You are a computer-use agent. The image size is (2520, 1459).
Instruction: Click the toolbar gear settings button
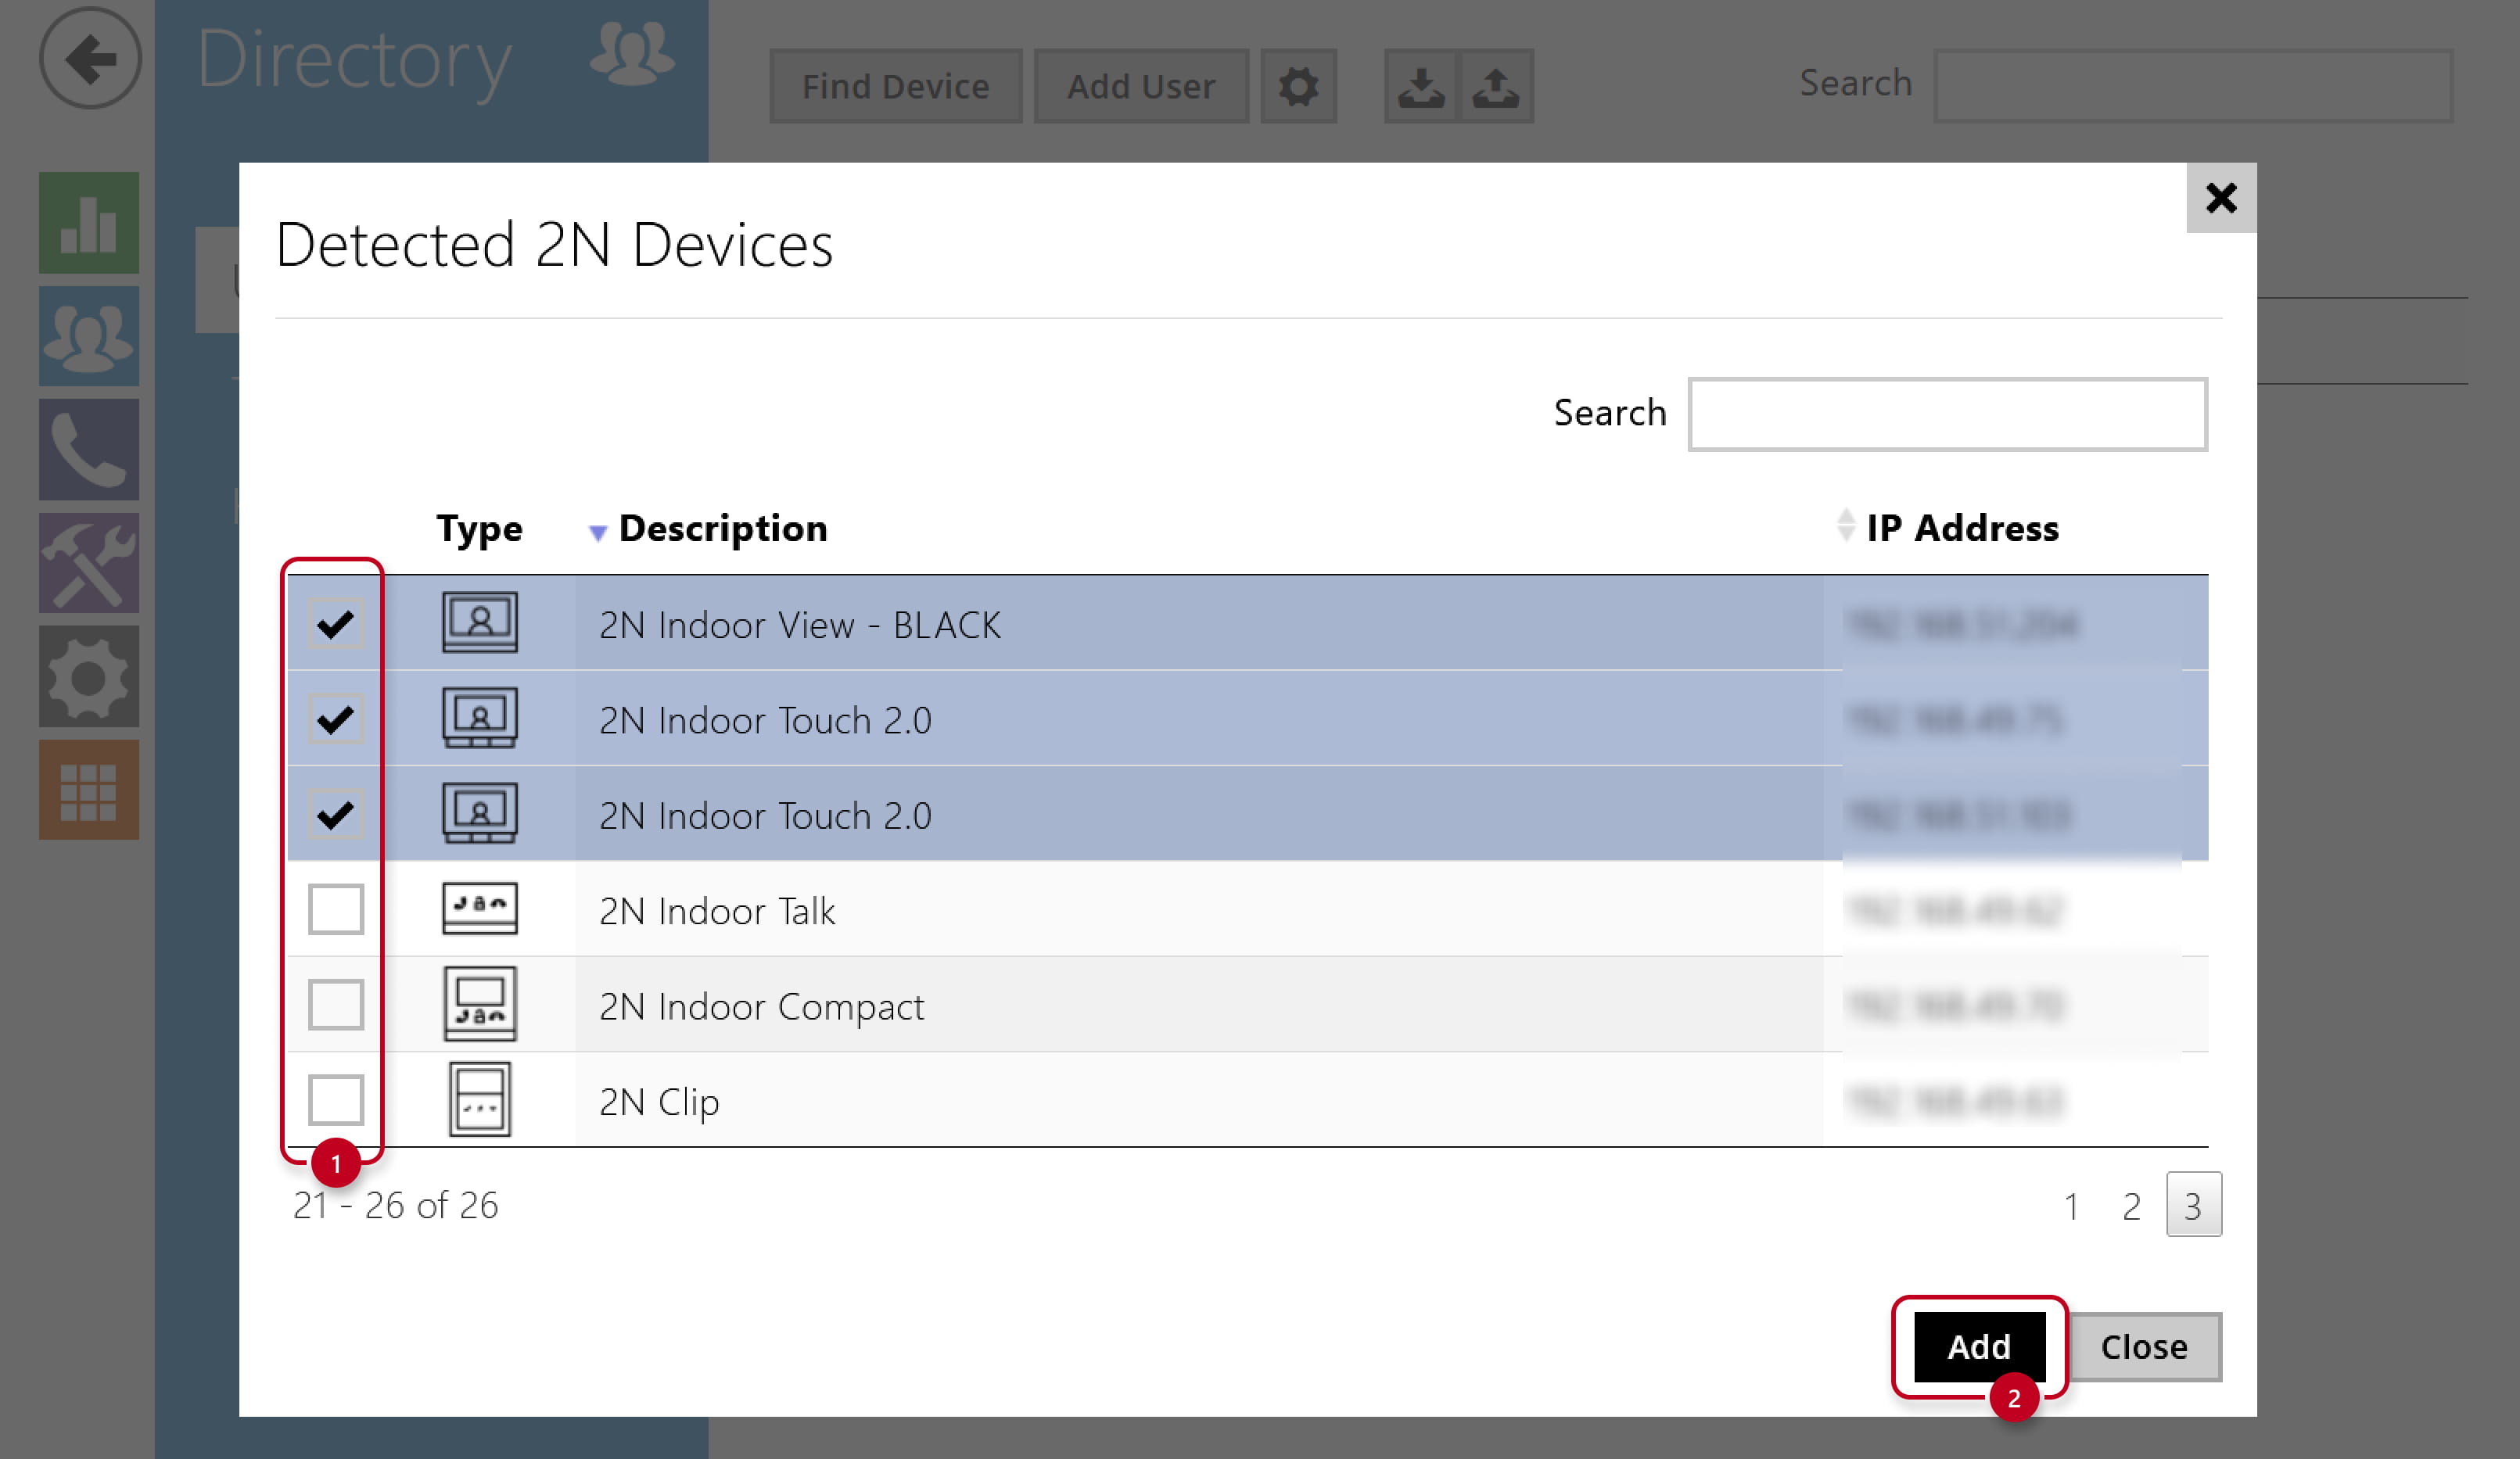1298,86
